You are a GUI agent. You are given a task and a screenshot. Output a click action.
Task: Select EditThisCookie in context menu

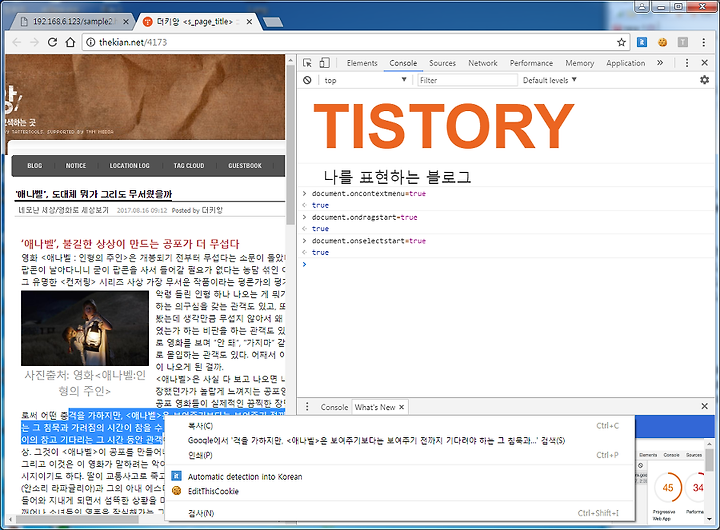[x=399, y=491]
